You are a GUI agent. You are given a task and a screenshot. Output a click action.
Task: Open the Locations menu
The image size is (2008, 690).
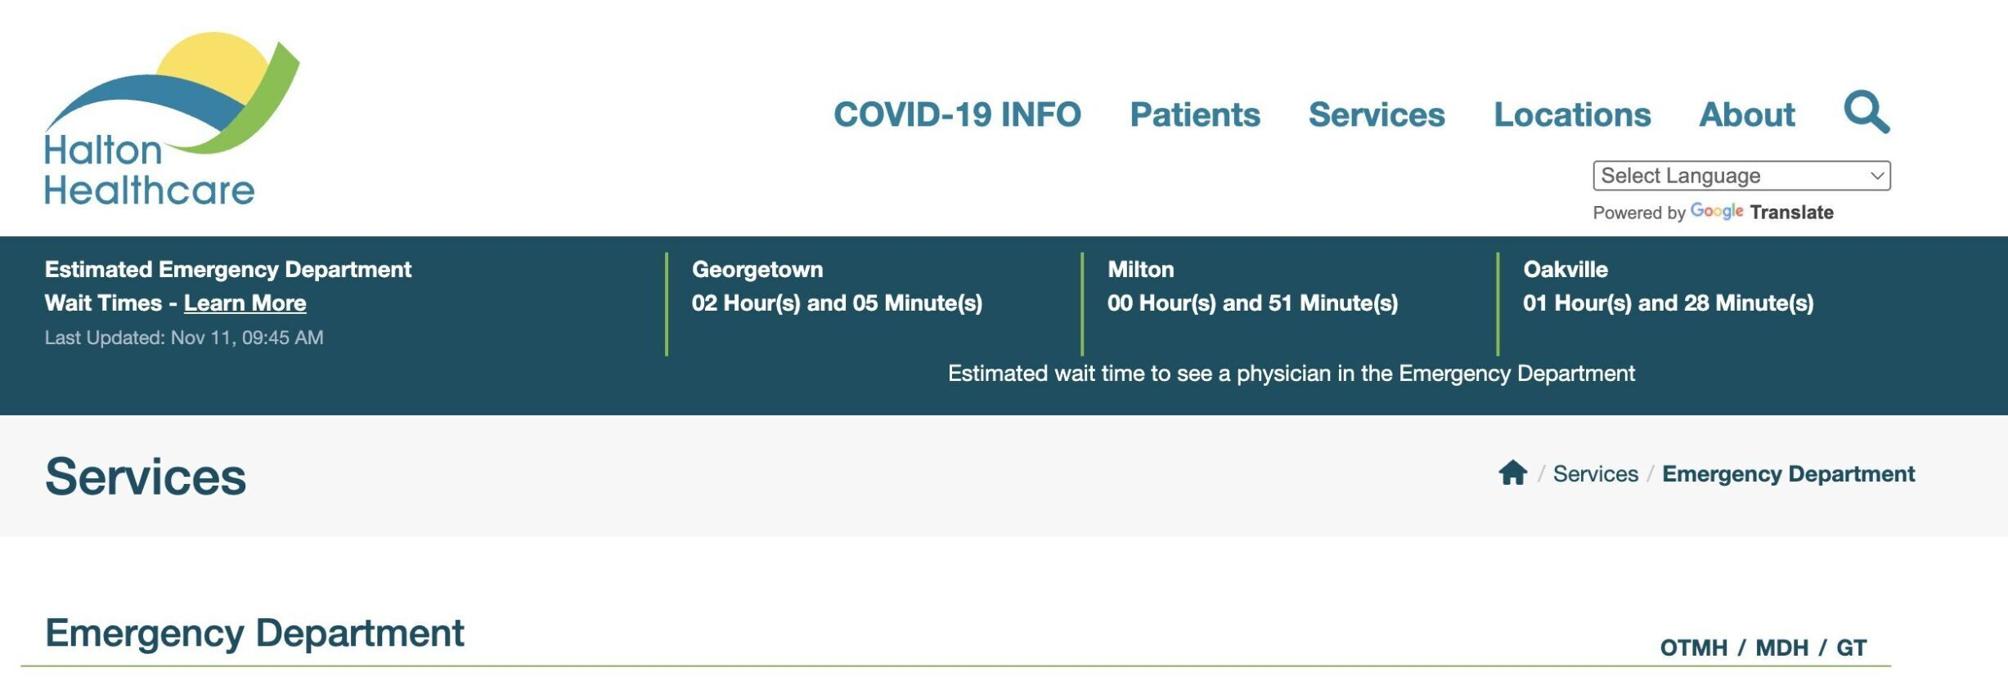[1572, 114]
